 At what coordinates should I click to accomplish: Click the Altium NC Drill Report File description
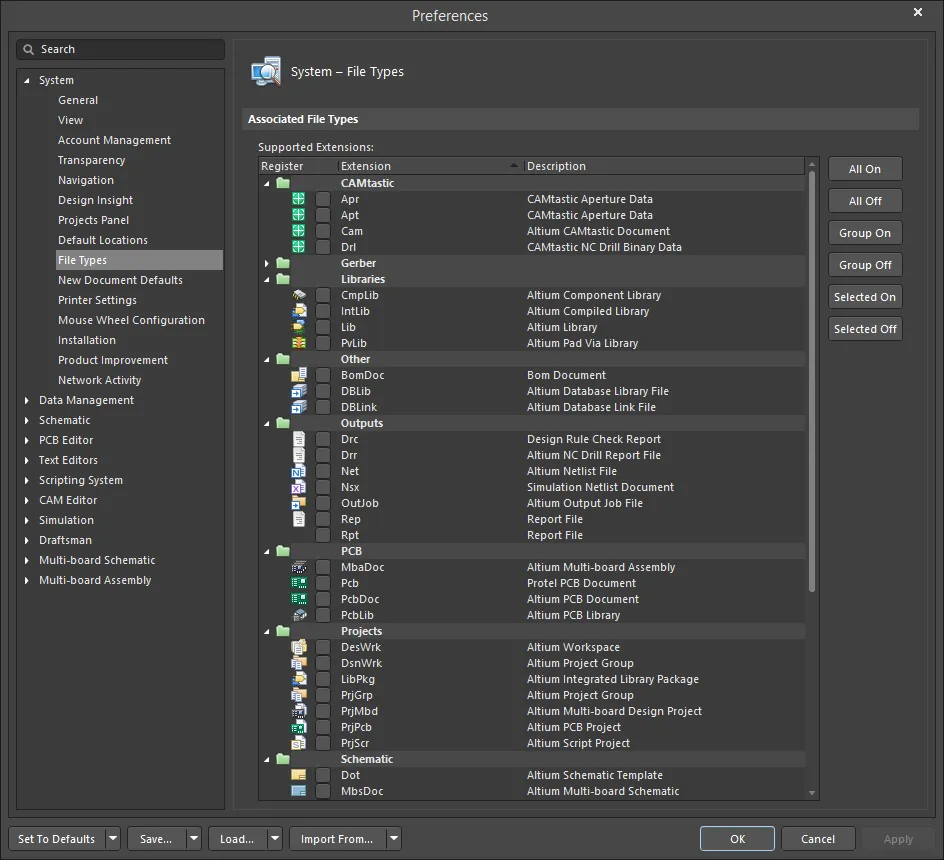pyautogui.click(x=594, y=455)
